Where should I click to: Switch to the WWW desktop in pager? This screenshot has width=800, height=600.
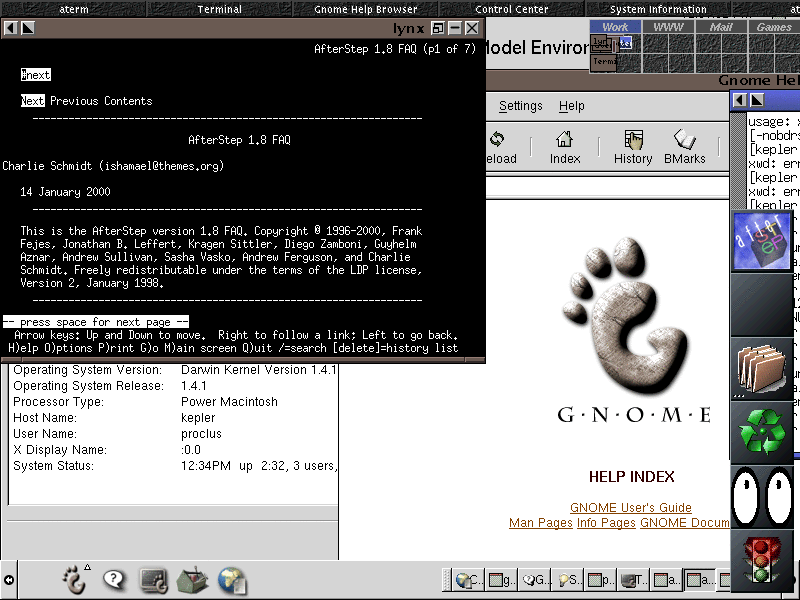(668, 27)
